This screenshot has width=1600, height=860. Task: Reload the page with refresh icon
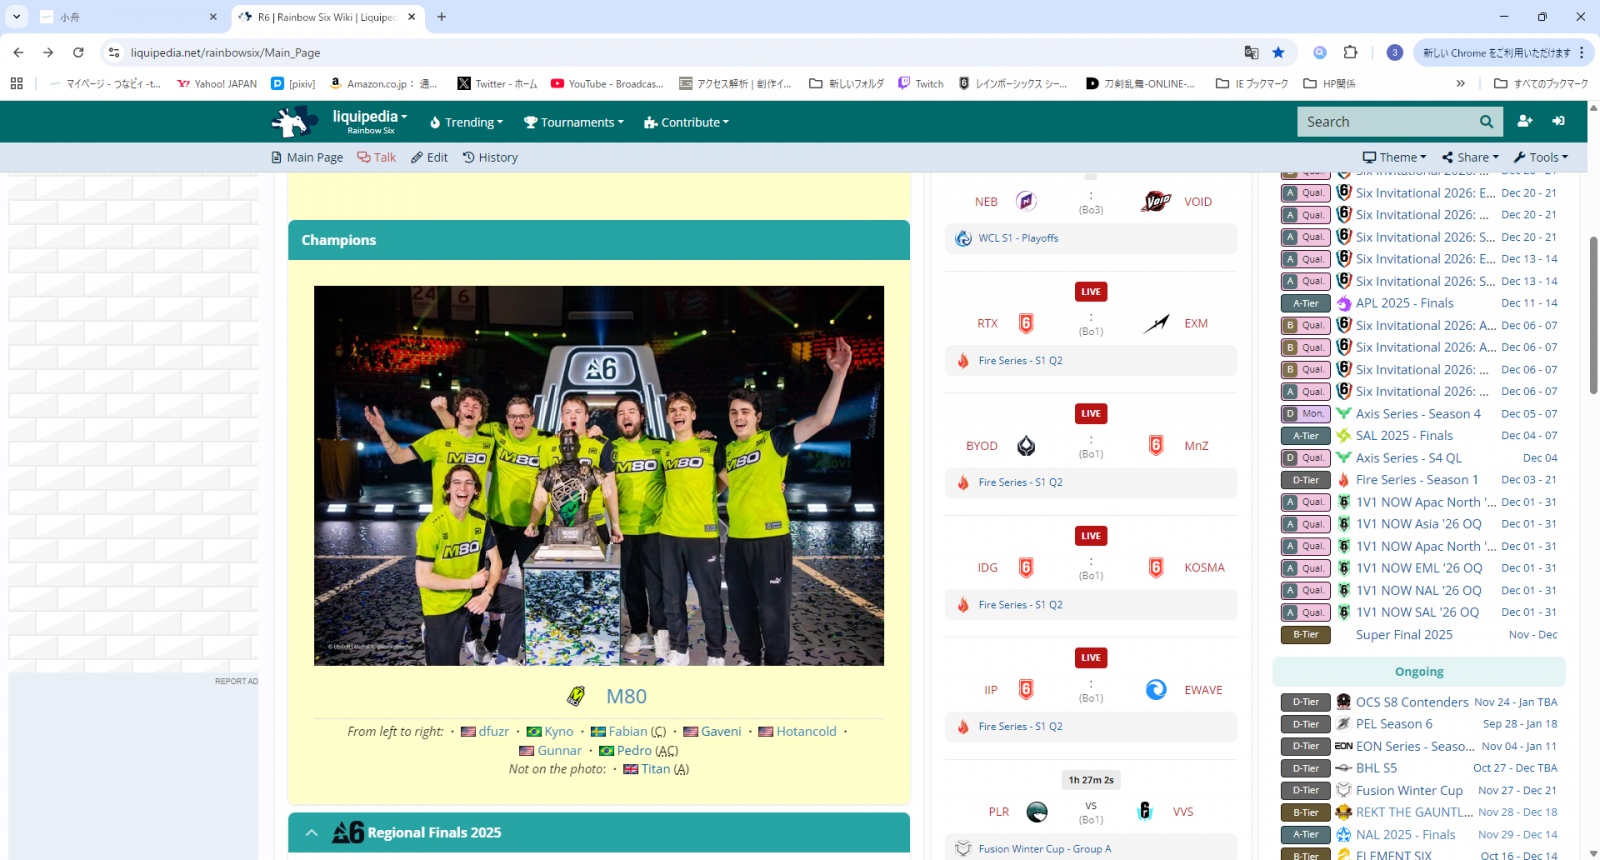(x=78, y=53)
